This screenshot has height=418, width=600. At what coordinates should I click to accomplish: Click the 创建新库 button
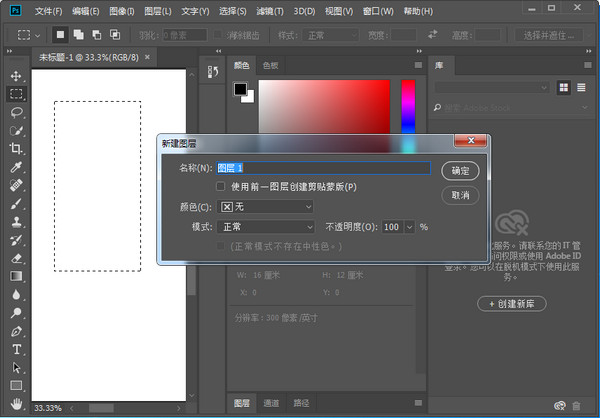(x=511, y=303)
